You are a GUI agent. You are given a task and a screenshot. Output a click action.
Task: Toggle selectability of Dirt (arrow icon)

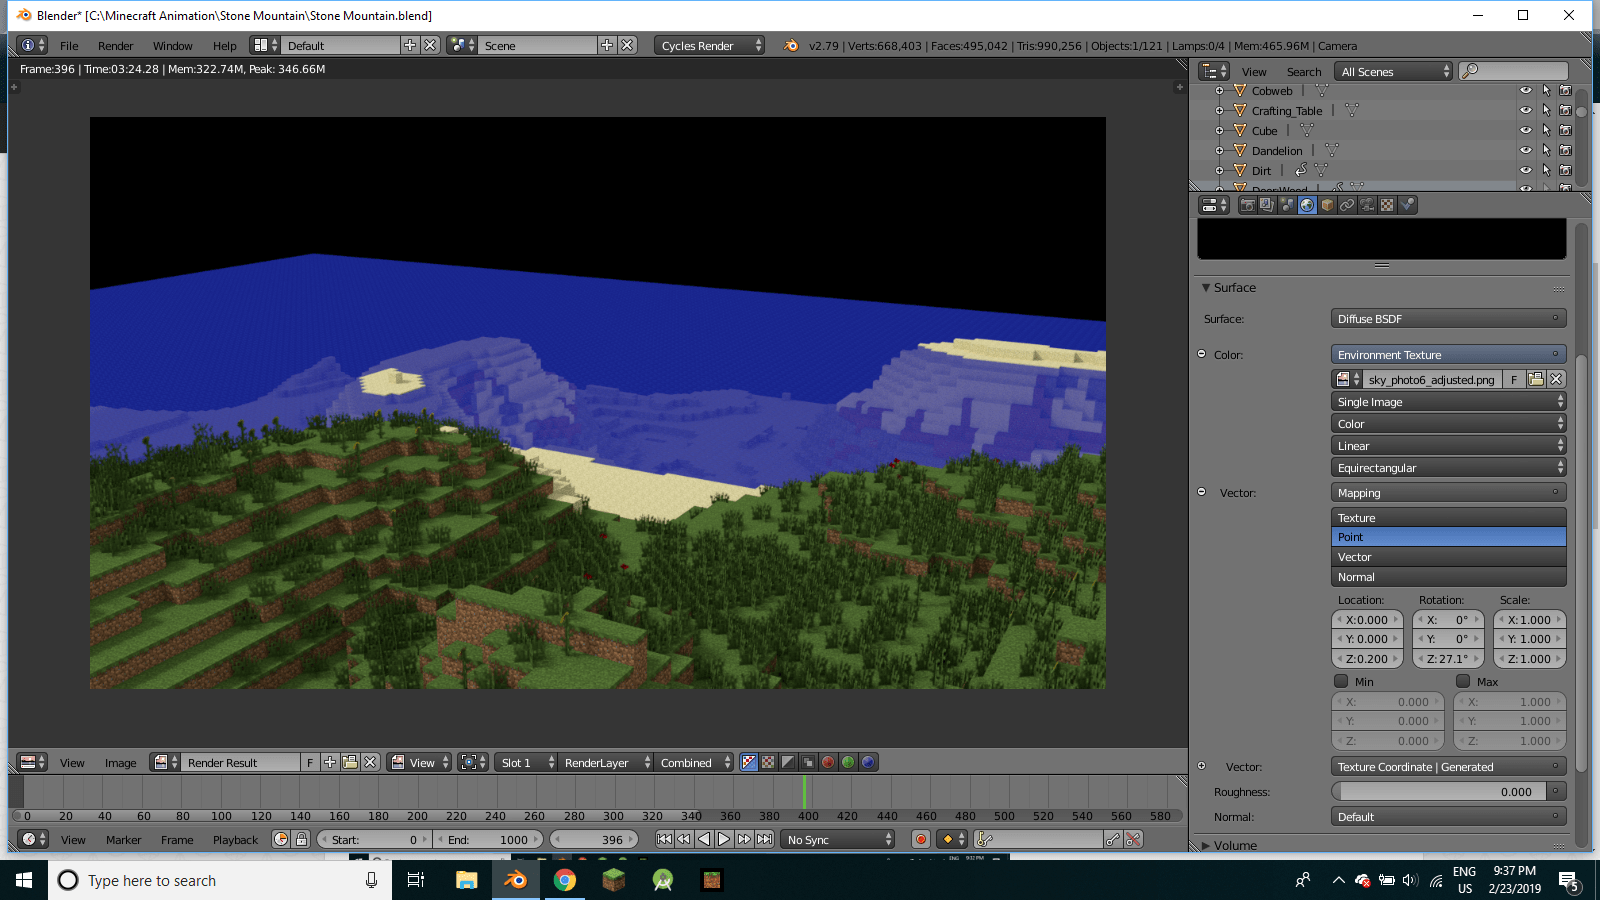(x=1546, y=170)
